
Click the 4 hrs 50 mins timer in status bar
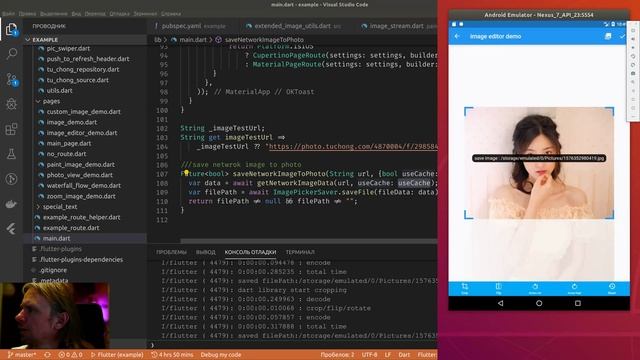[172, 355]
